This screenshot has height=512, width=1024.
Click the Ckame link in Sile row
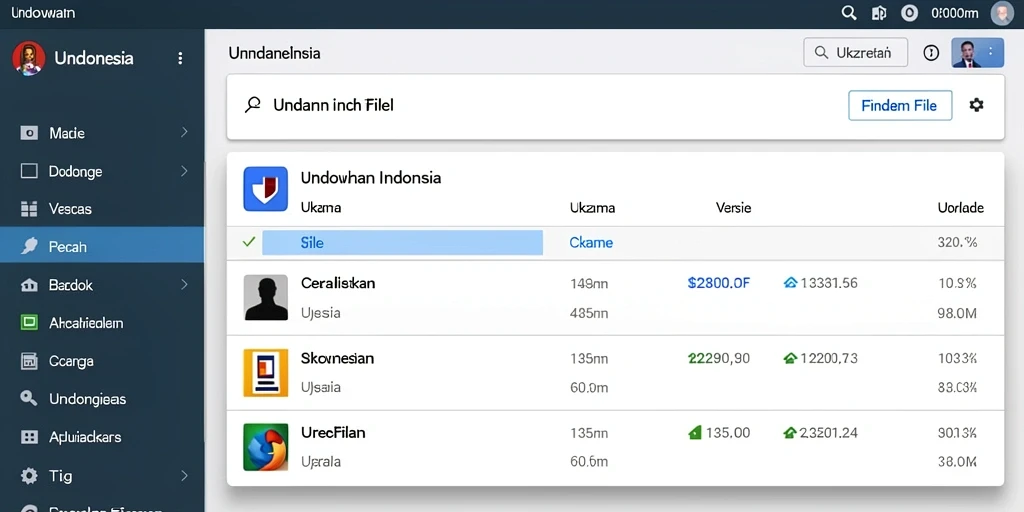[x=591, y=243]
